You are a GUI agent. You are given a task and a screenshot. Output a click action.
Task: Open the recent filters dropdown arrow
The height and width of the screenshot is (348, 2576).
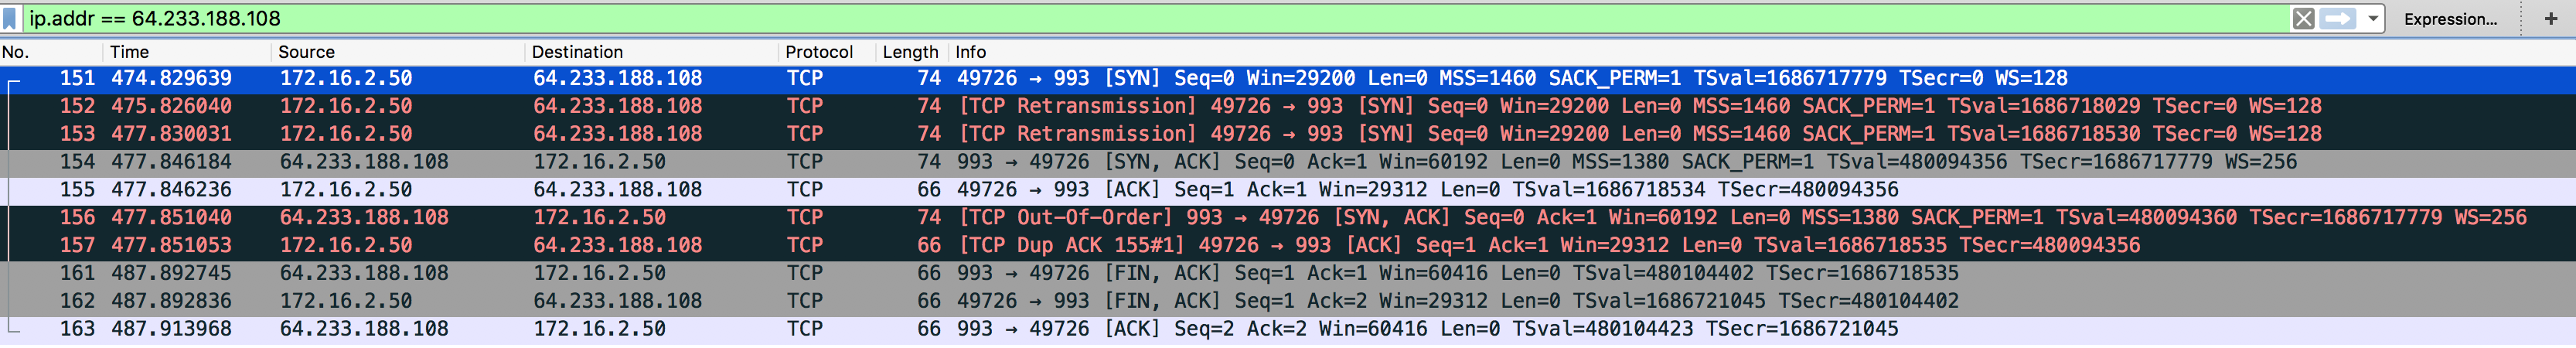pyautogui.click(x=2373, y=19)
